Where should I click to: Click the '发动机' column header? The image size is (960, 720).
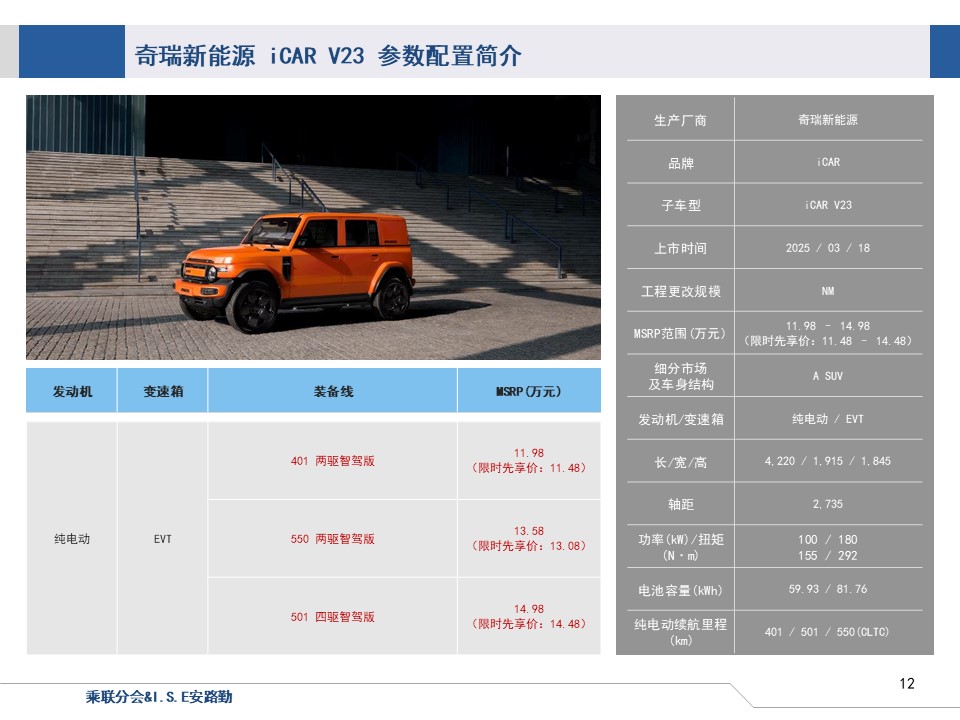pos(72,391)
